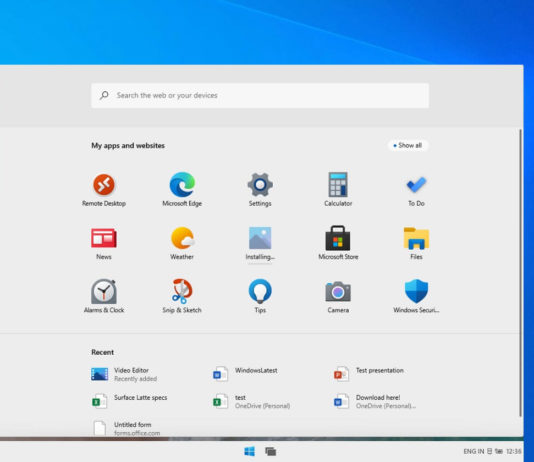Screen dimensions: 534x462
Task: Launch Alarms & Clock
Action: point(104,296)
